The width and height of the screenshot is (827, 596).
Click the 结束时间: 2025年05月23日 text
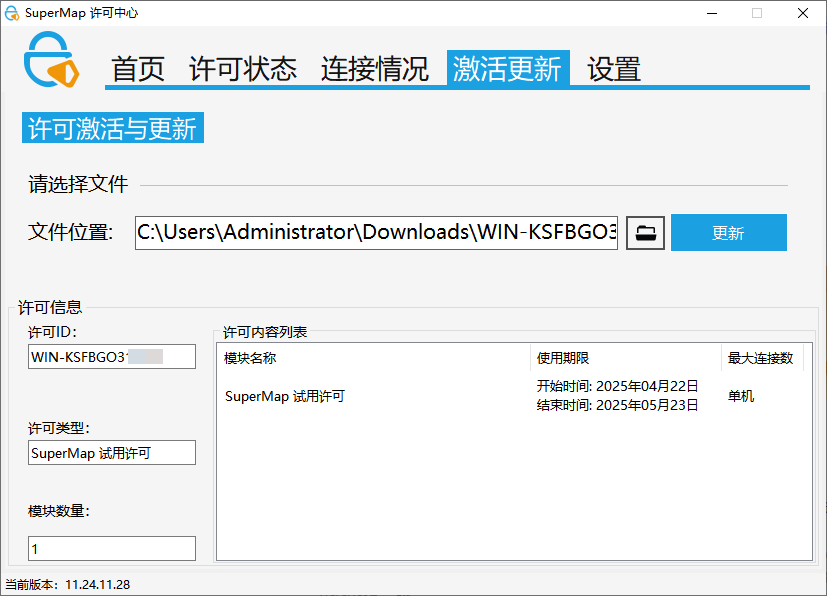617,405
